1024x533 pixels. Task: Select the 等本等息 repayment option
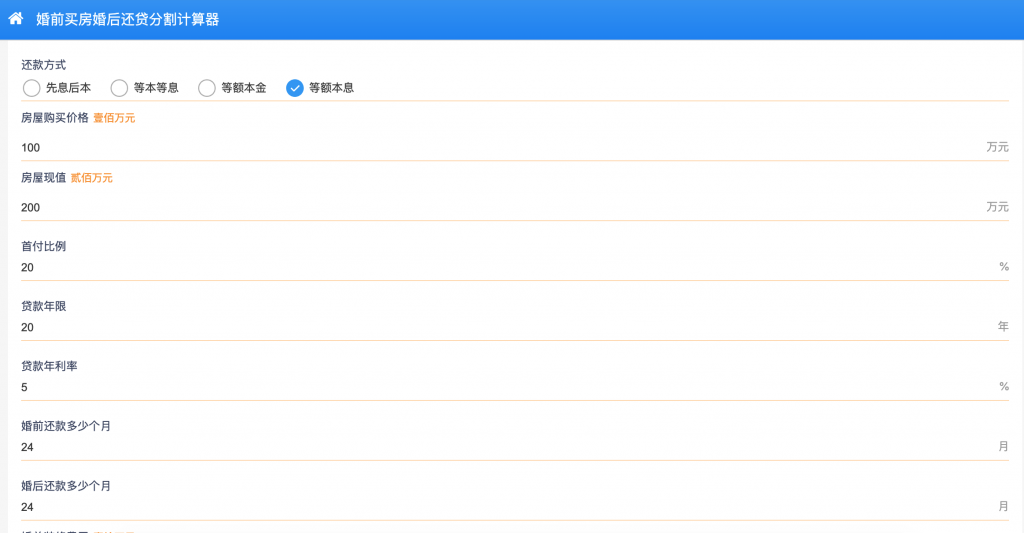point(119,88)
